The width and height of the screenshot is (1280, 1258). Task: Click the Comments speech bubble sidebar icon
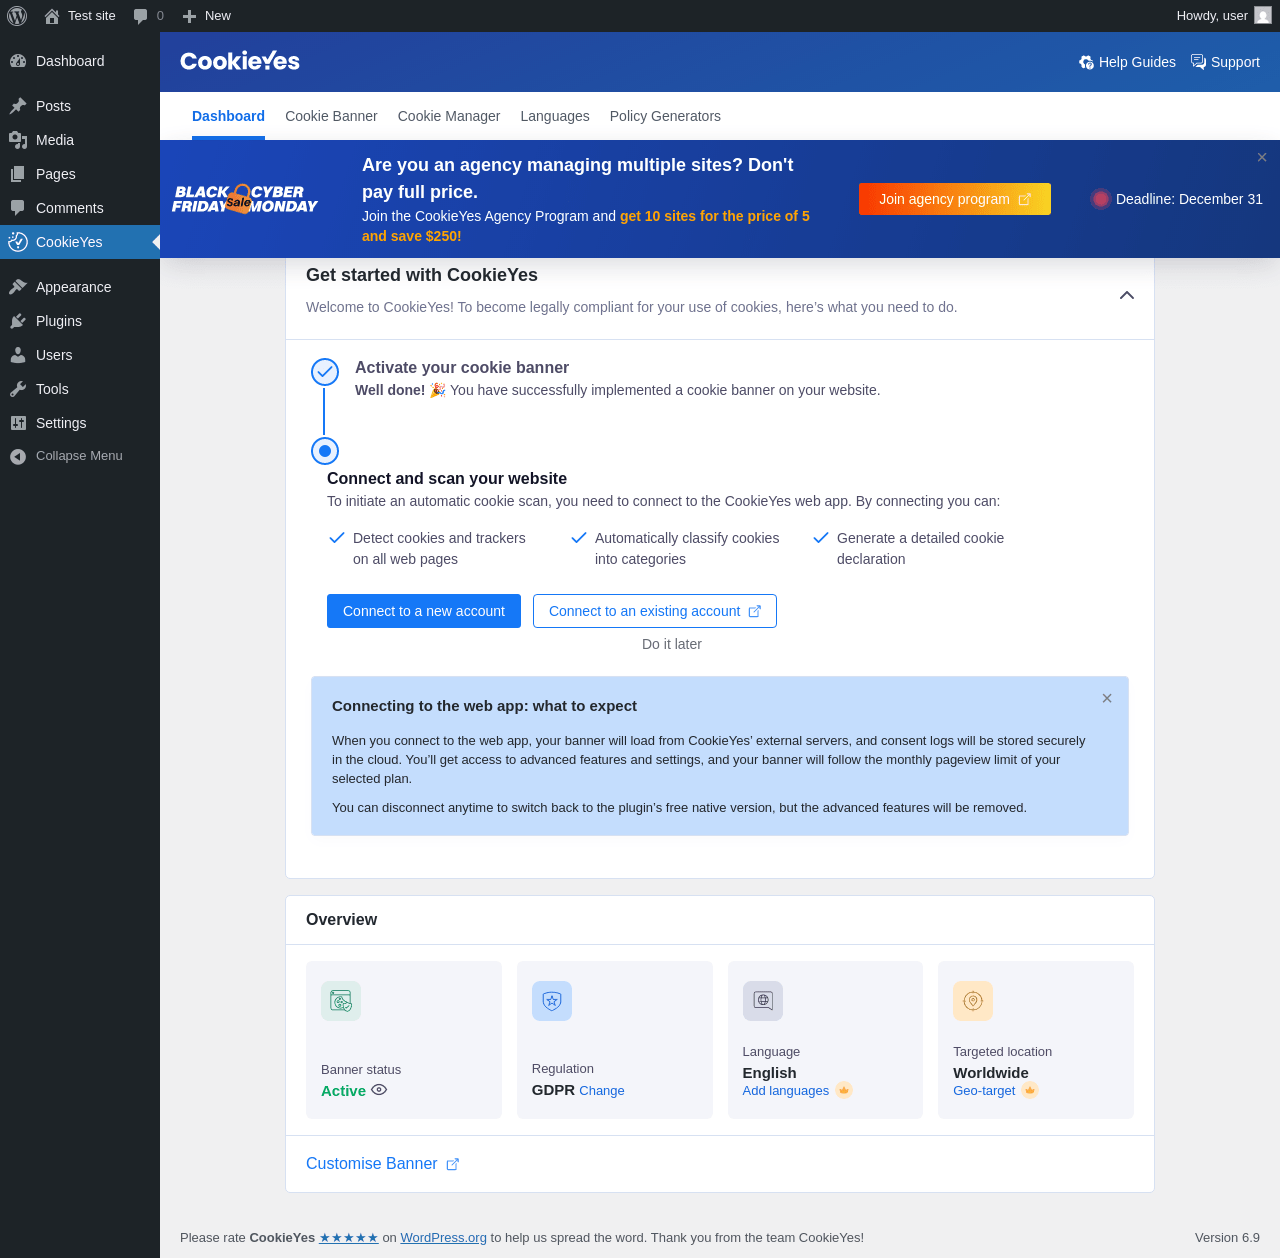(x=18, y=208)
